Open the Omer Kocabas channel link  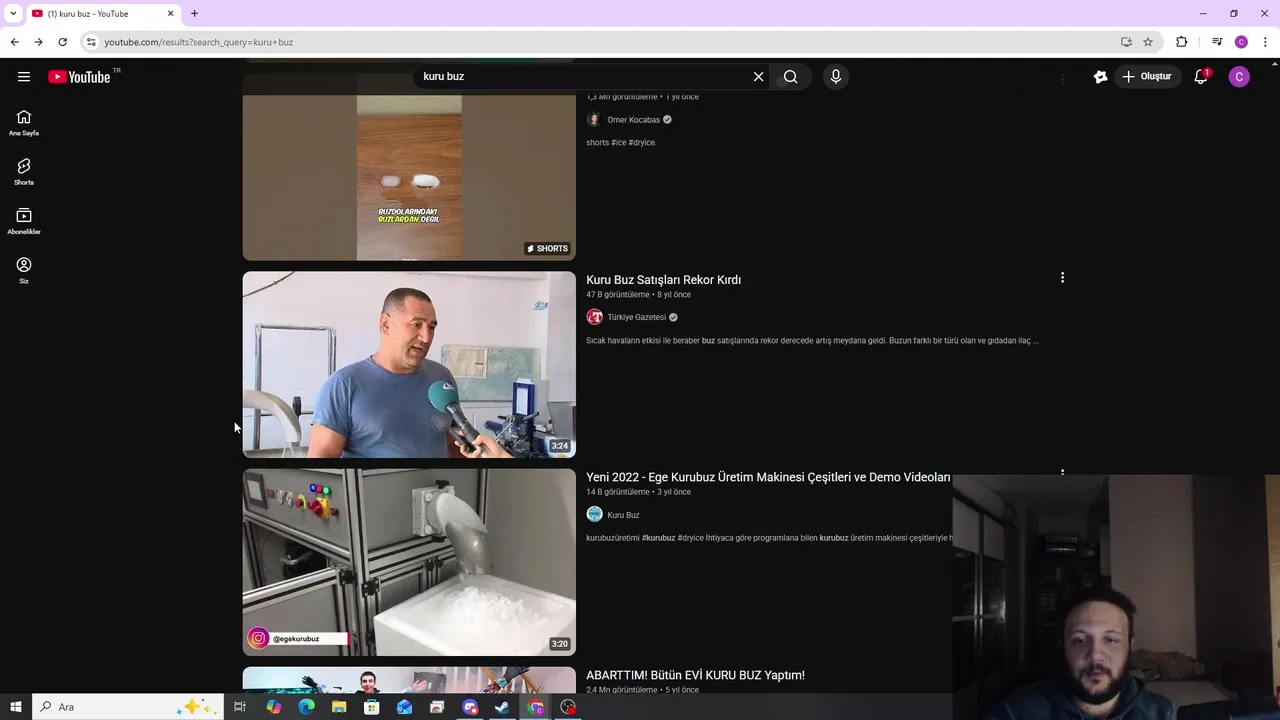tap(633, 120)
